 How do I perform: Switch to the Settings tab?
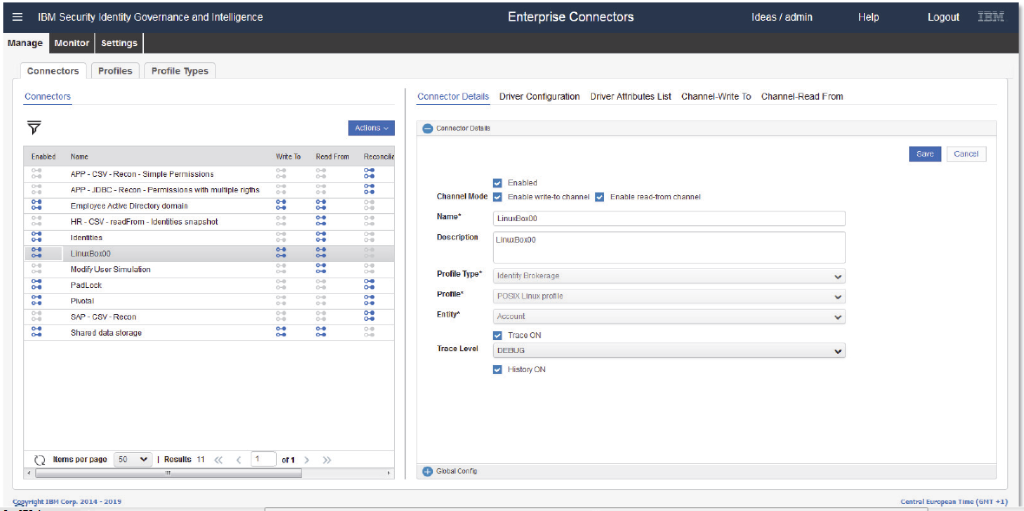coord(119,43)
